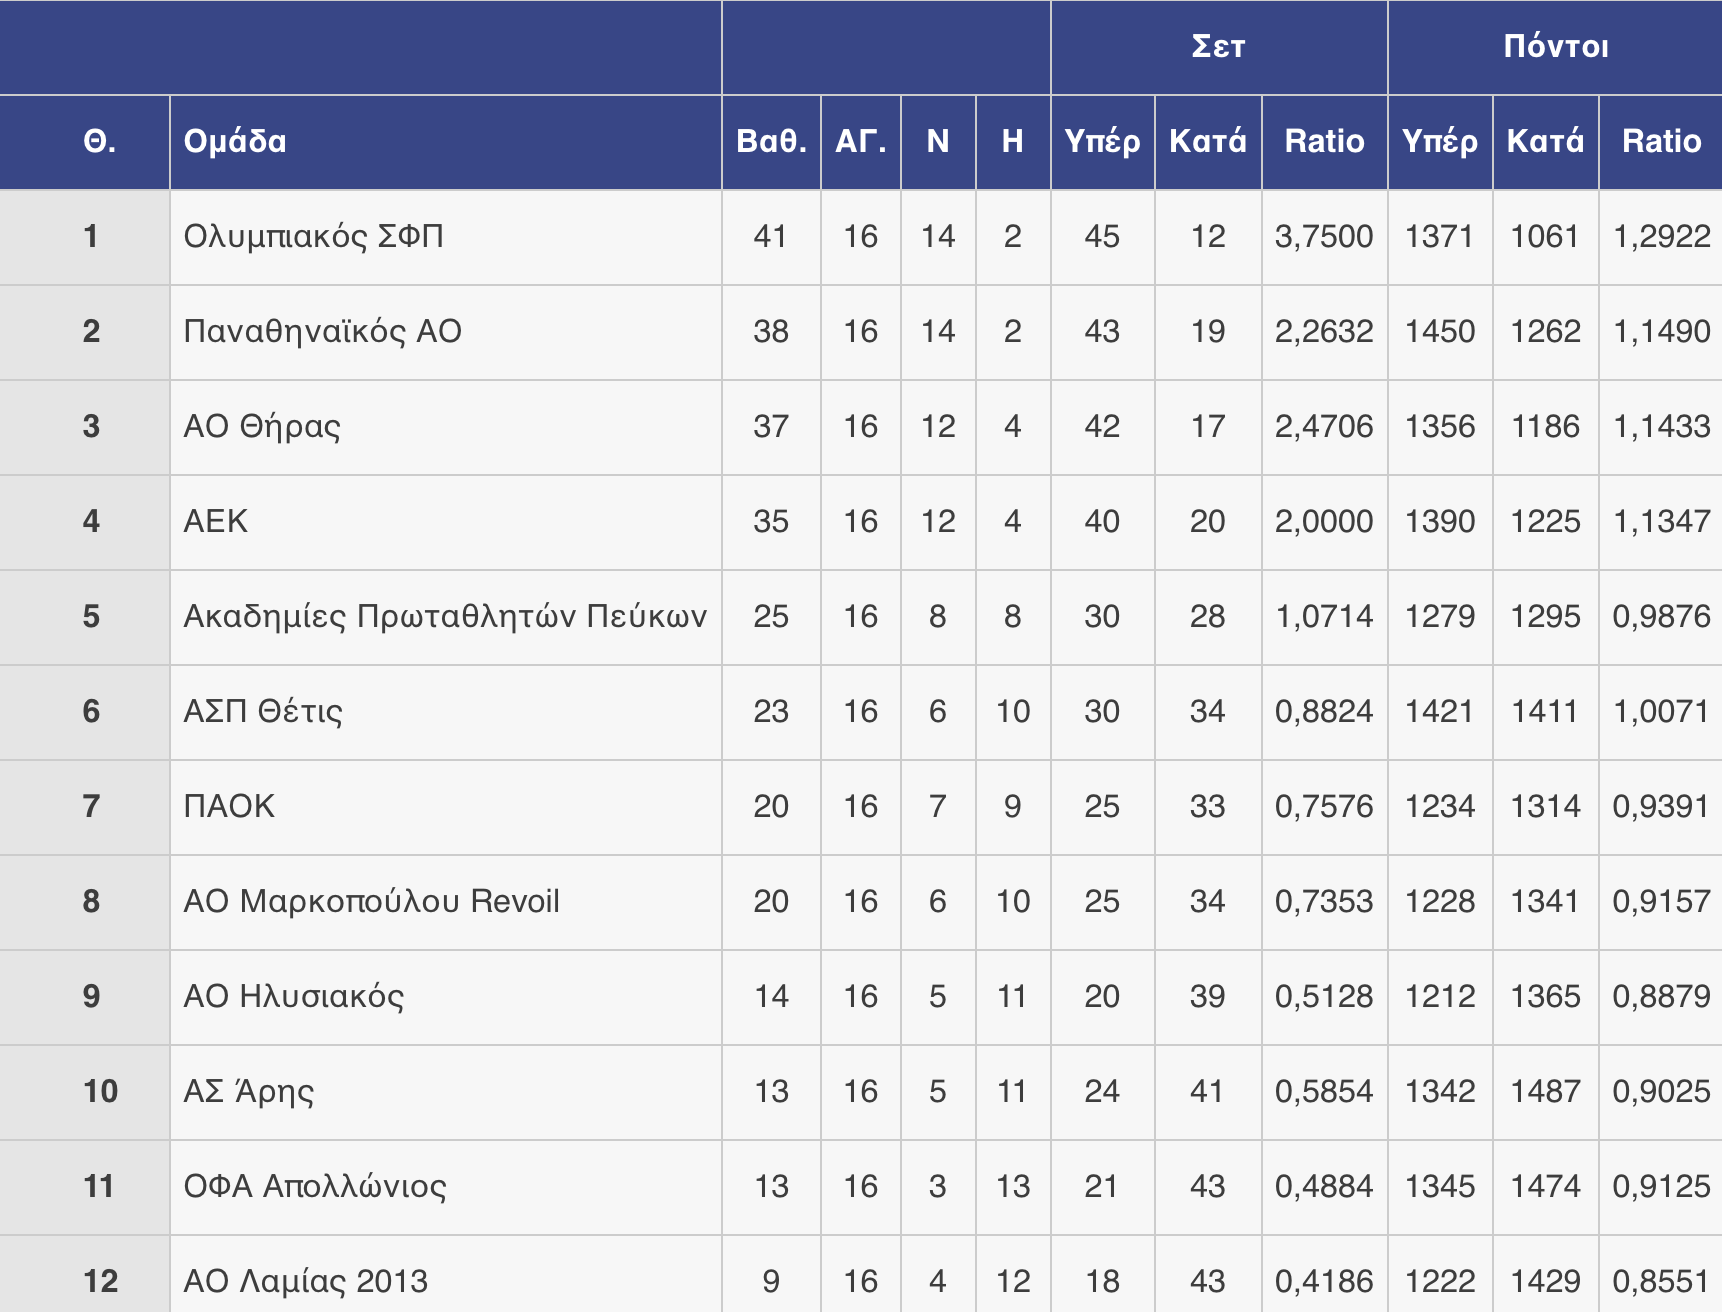Select the ΑΣ Άρης team
The image size is (1722, 1312).
pos(249,1092)
